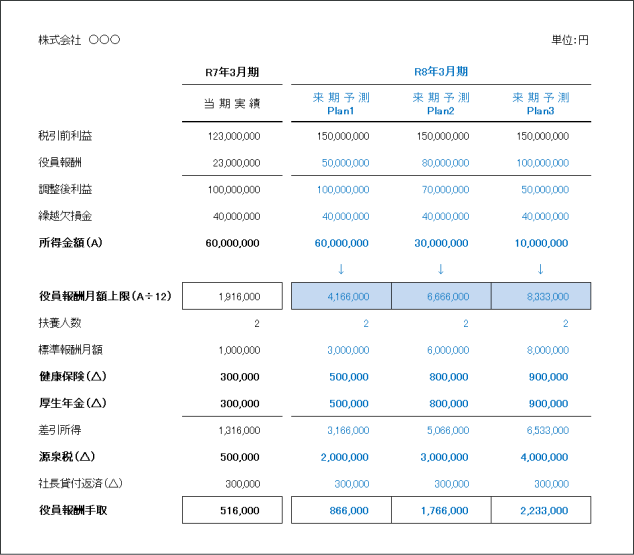Select the highlighted cell with 8,333,000

(x=541, y=296)
